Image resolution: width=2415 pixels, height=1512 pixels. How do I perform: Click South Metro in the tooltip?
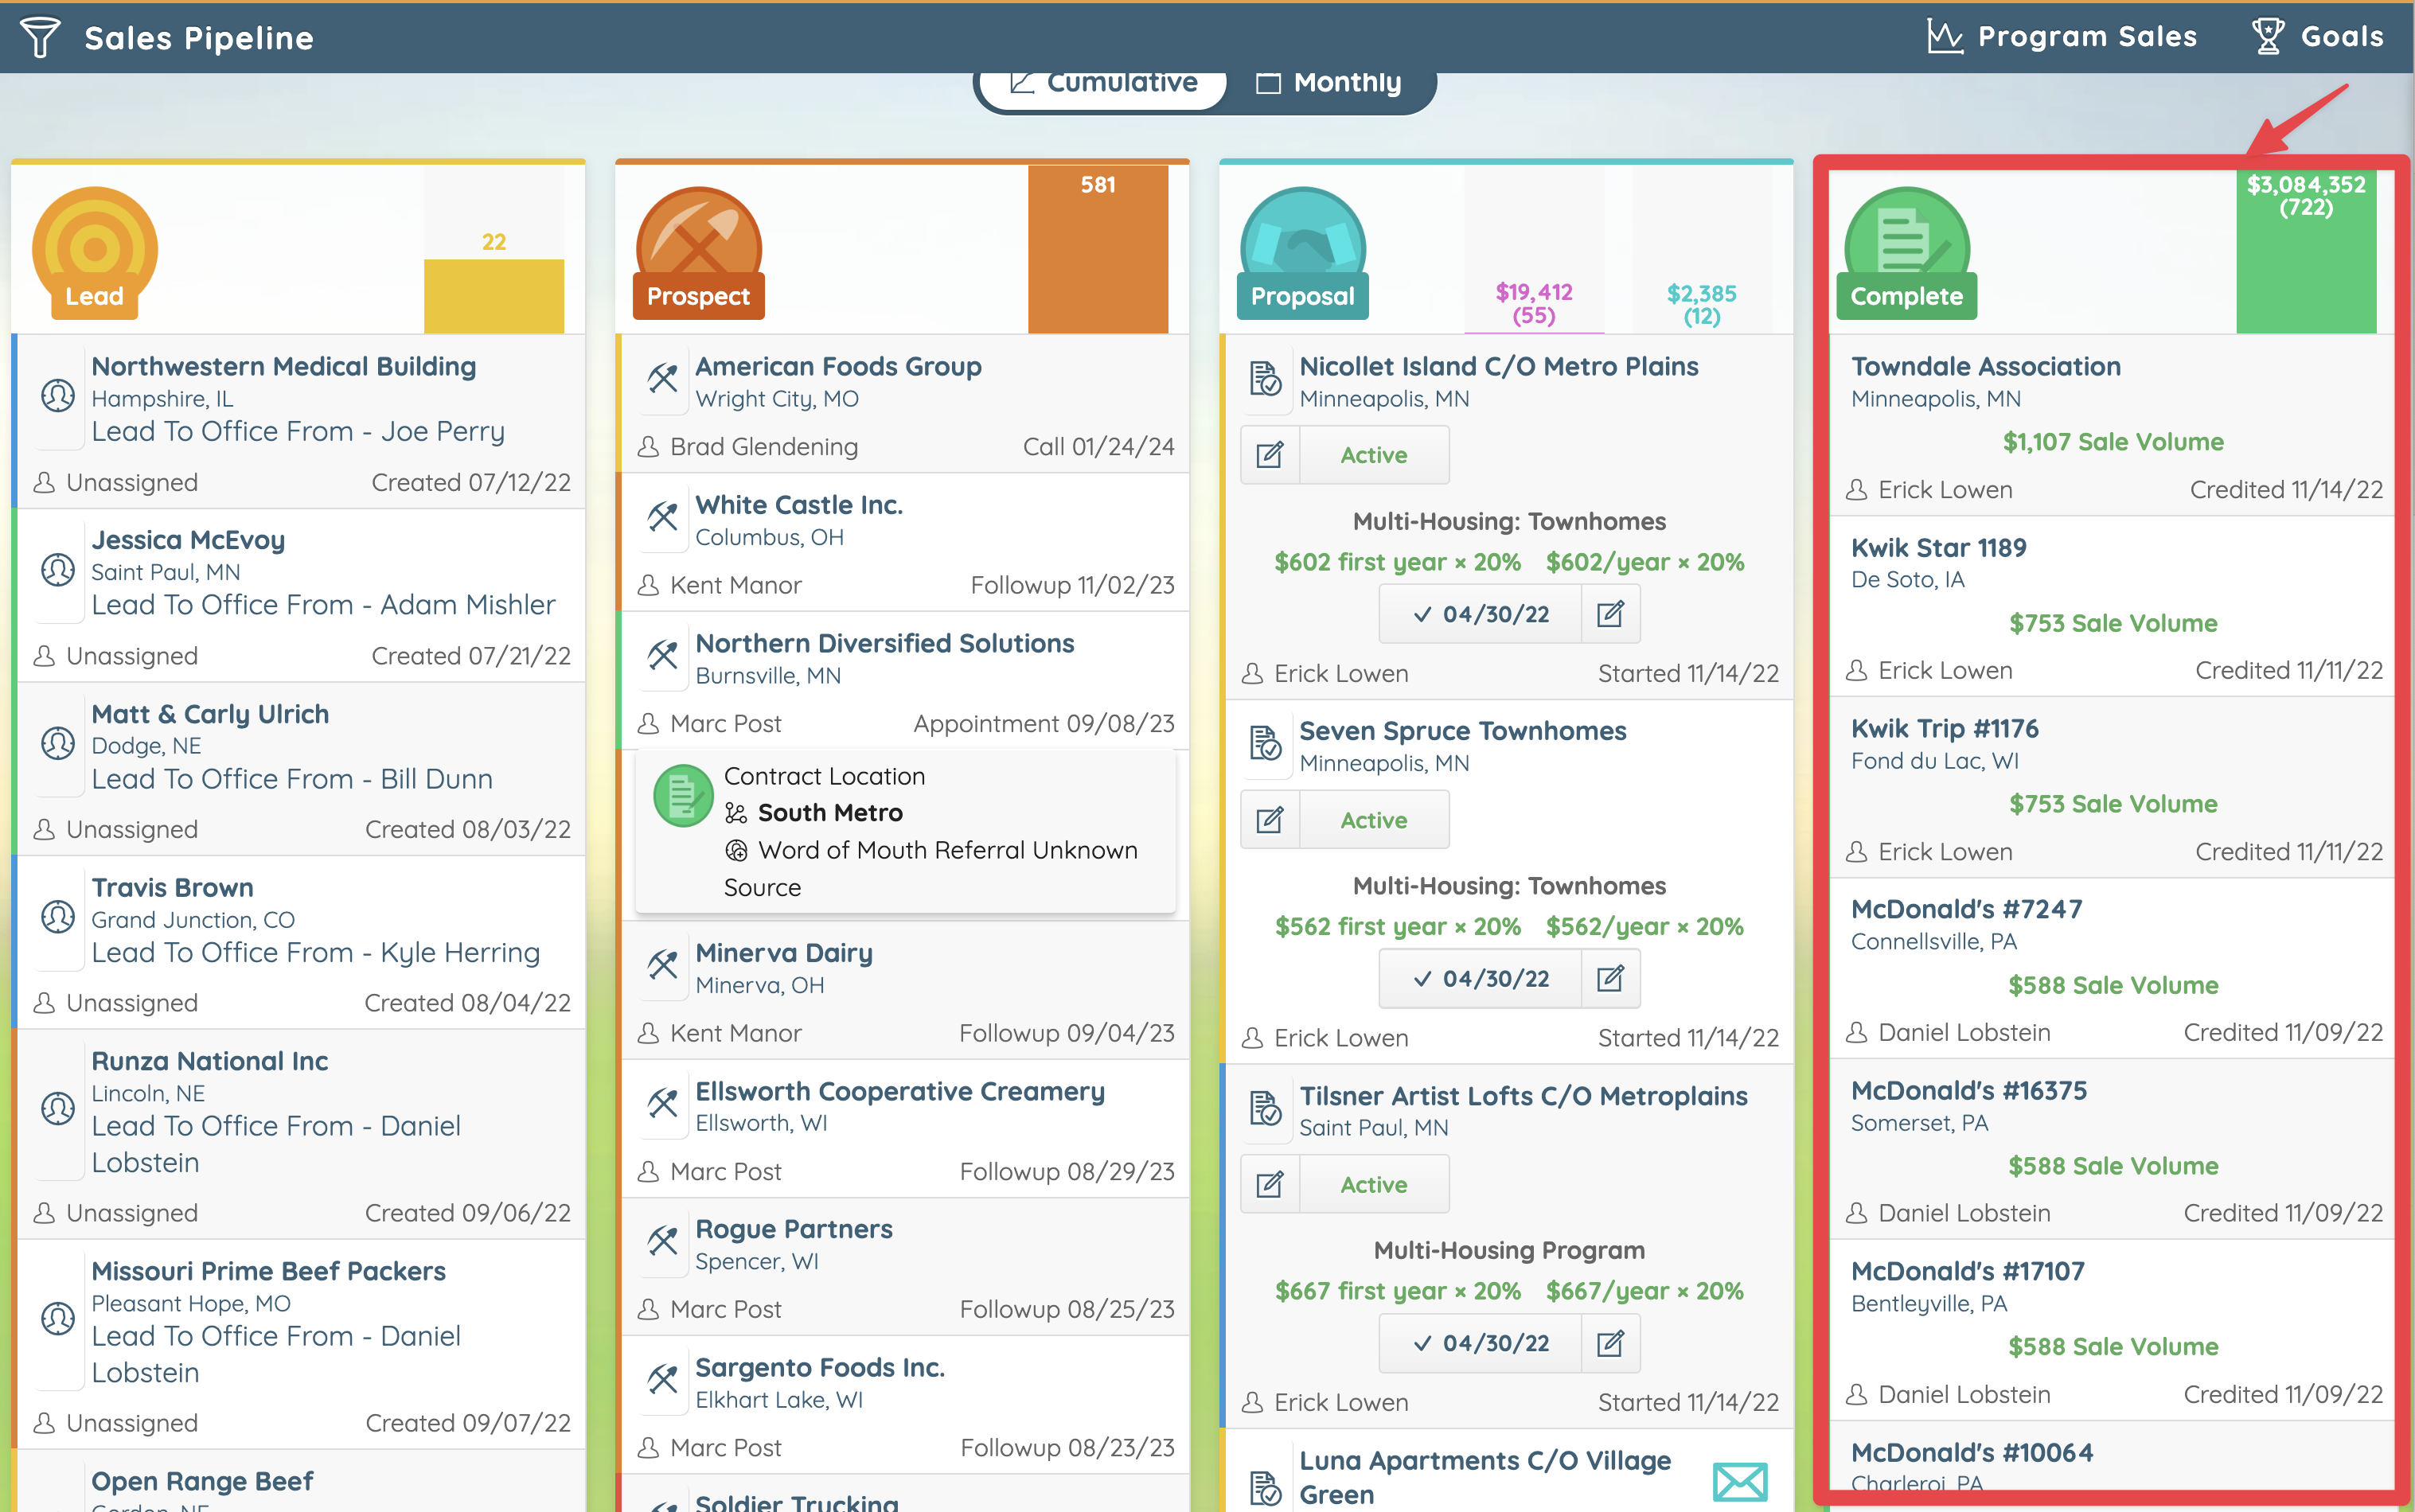tap(830, 812)
